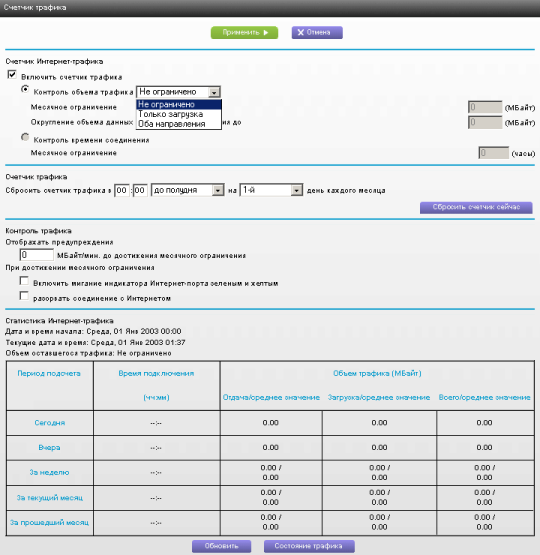Open the 1-й day dropdown
This screenshot has height=555, width=540.
point(271,190)
